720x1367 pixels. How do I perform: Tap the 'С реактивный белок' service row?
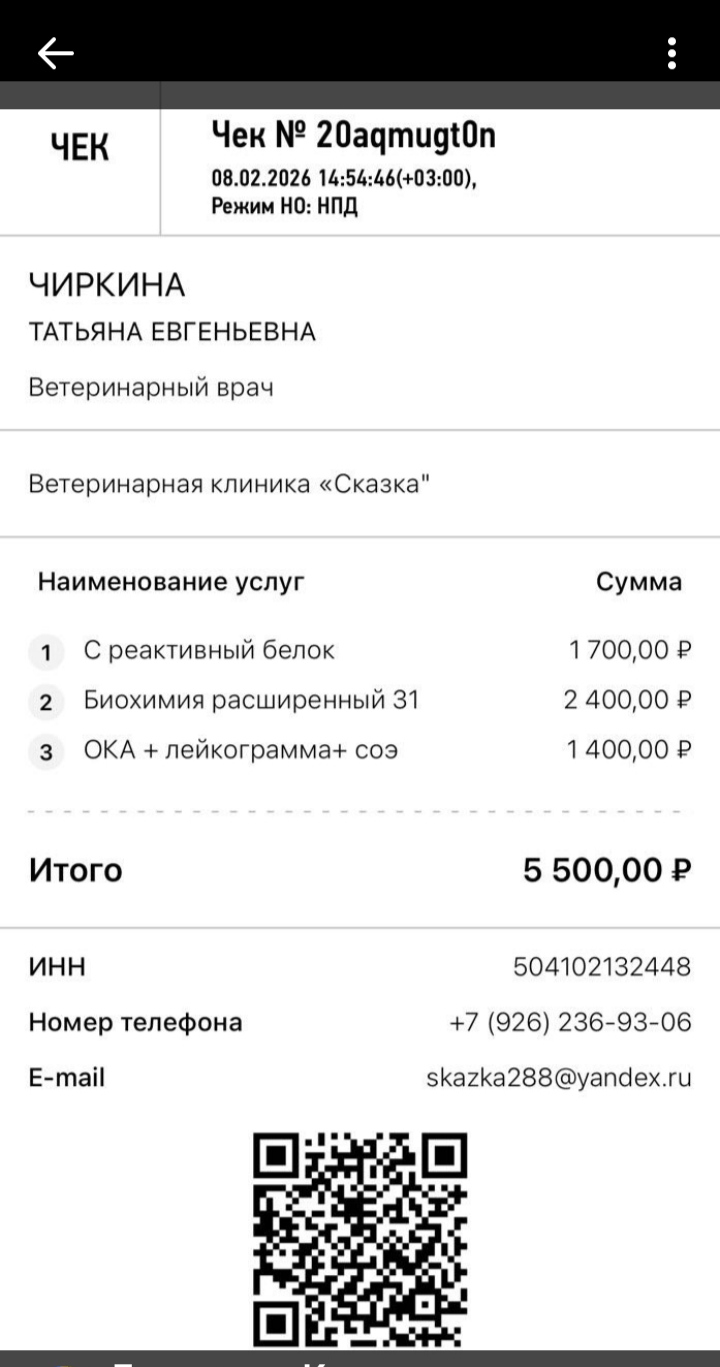pos(209,651)
